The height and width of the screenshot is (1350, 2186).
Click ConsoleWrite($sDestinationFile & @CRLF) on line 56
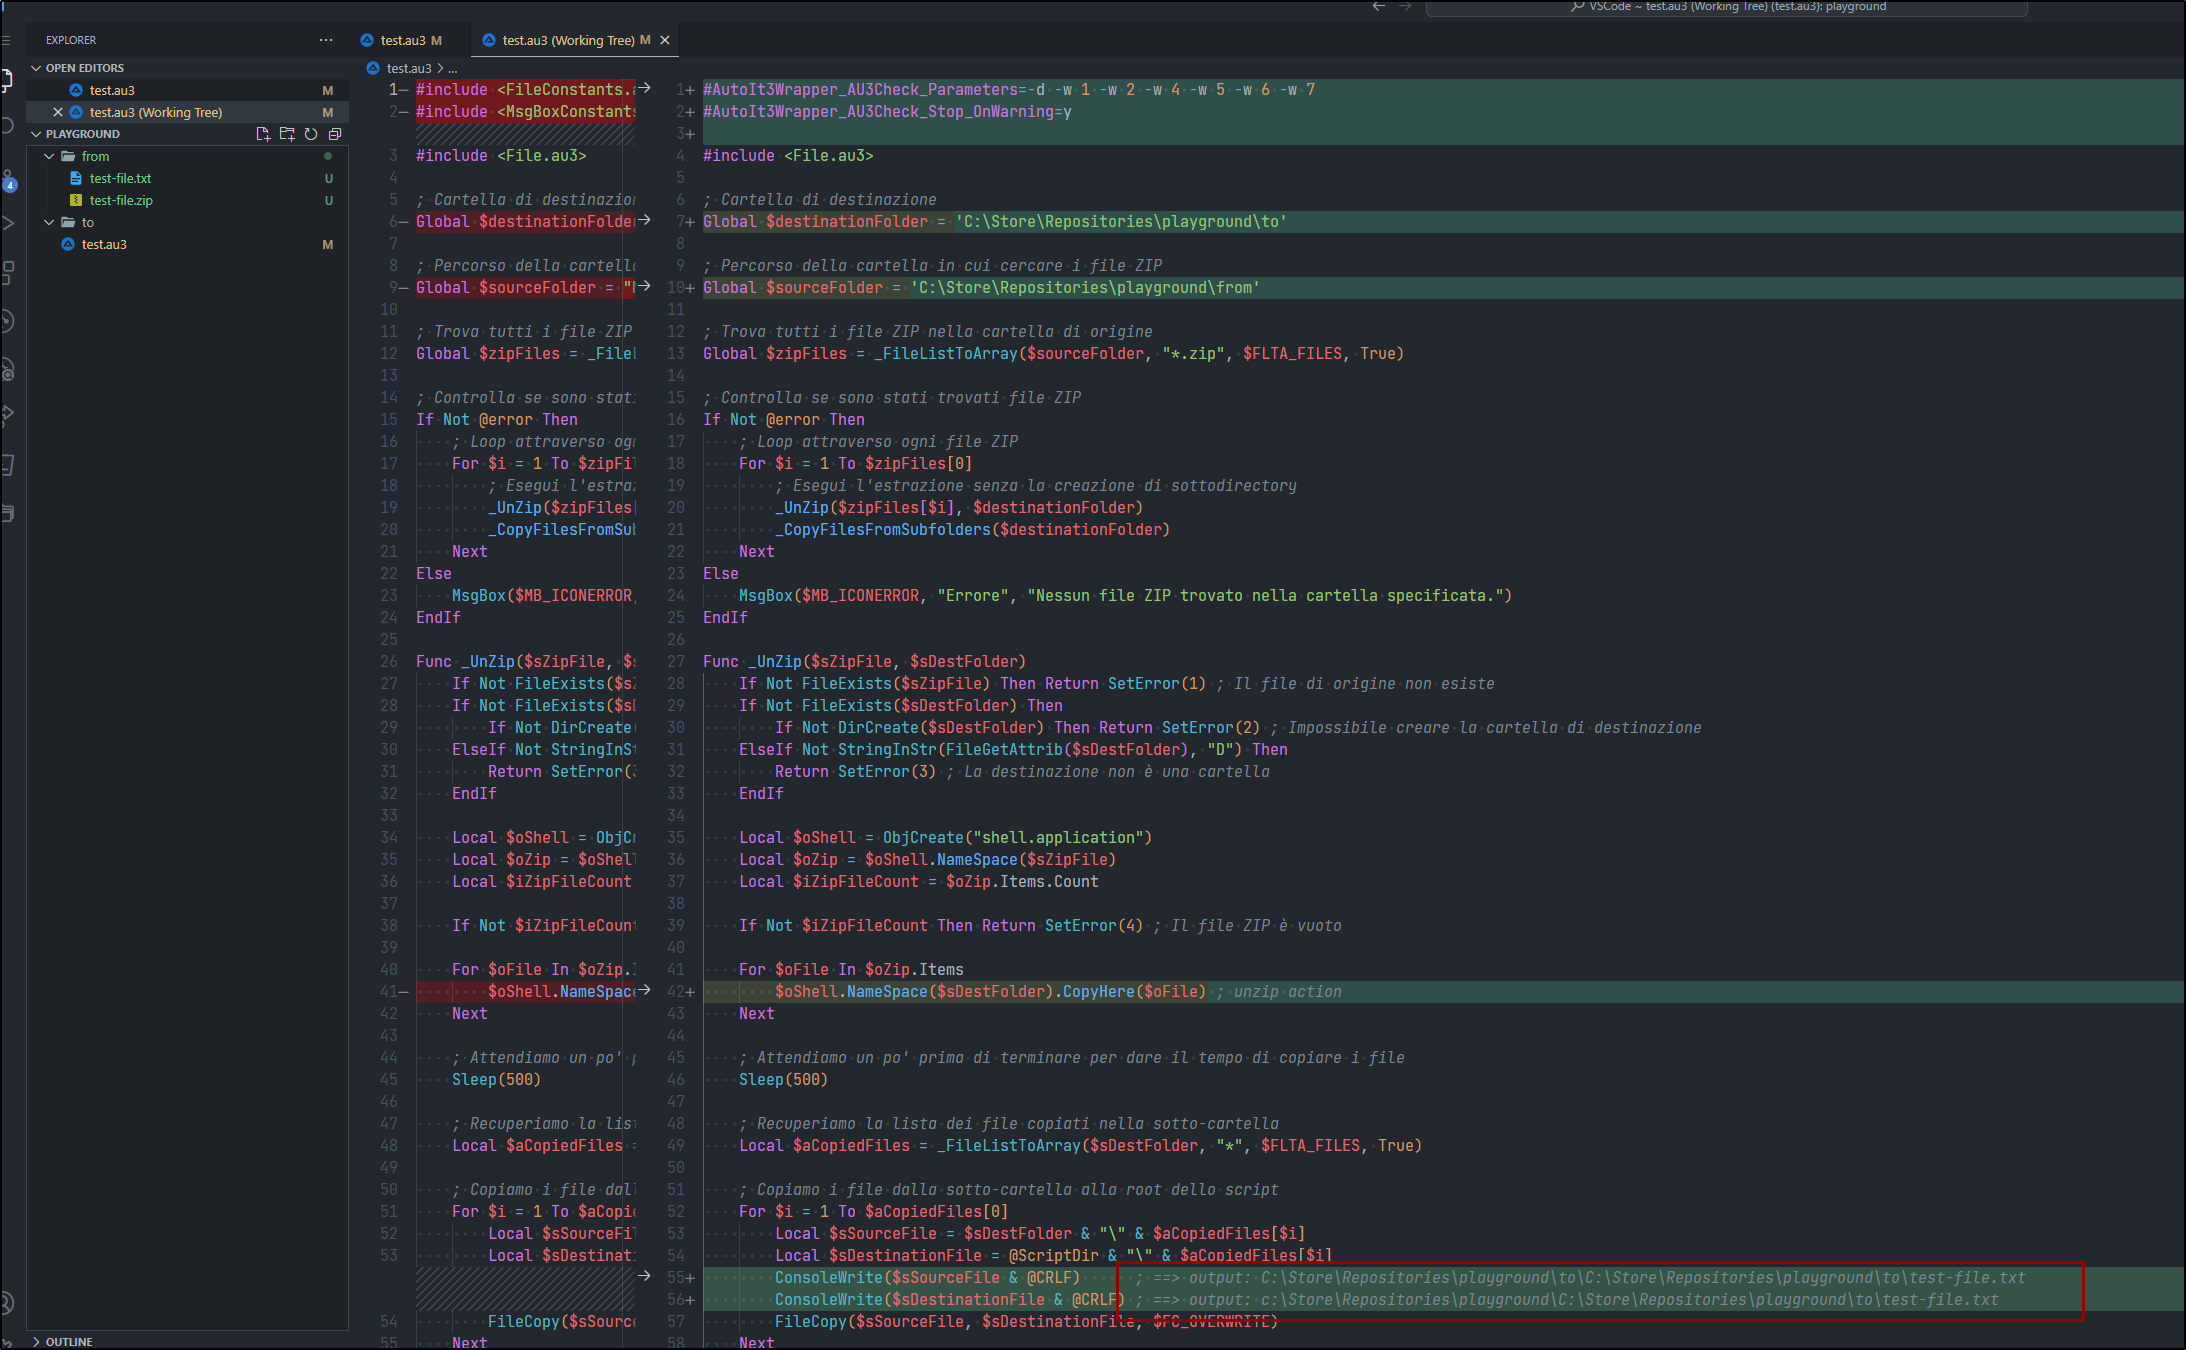pyautogui.click(x=950, y=1299)
